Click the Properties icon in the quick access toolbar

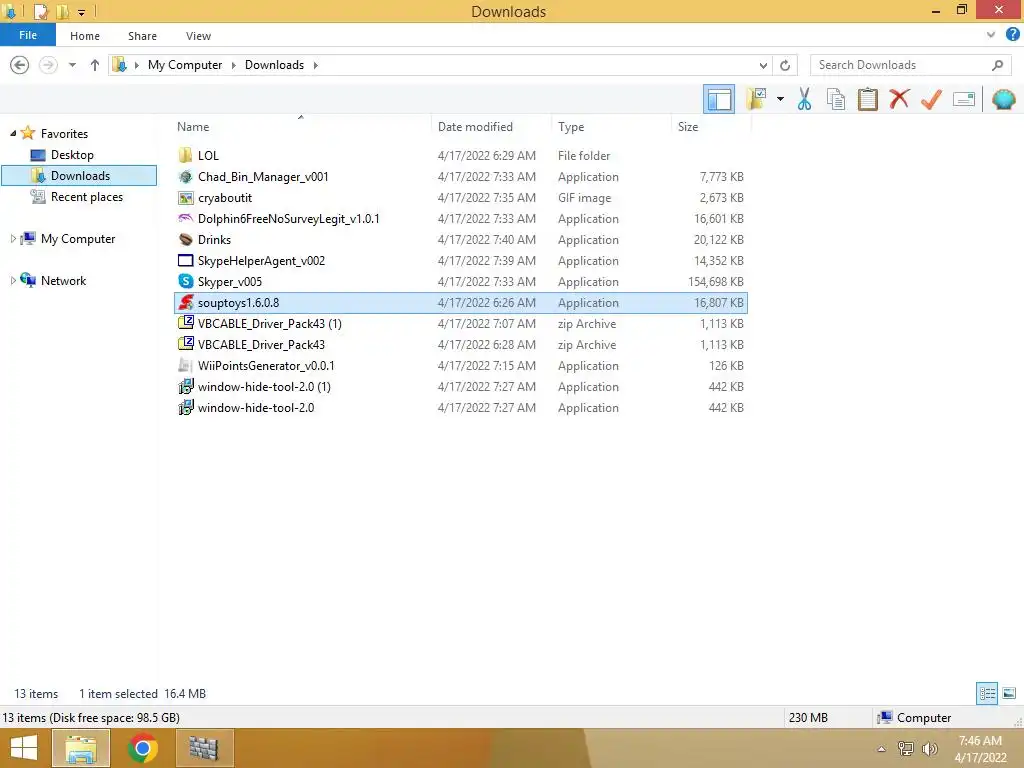40,11
